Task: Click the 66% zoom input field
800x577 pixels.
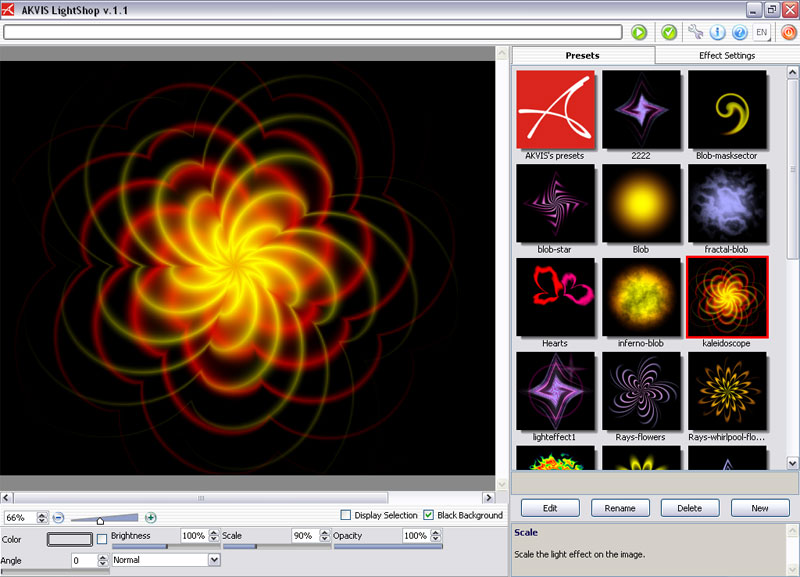Action: pyautogui.click(x=21, y=518)
